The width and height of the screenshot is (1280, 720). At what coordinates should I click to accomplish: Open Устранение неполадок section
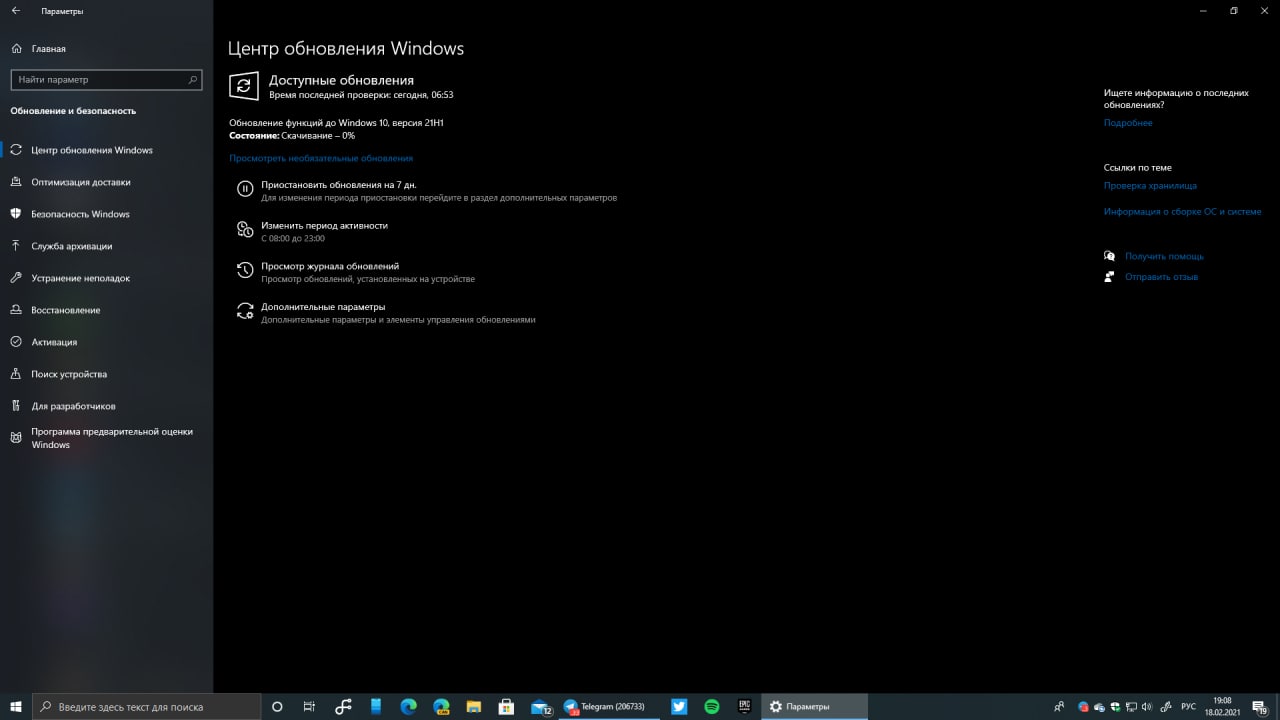pyautogui.click(x=80, y=278)
